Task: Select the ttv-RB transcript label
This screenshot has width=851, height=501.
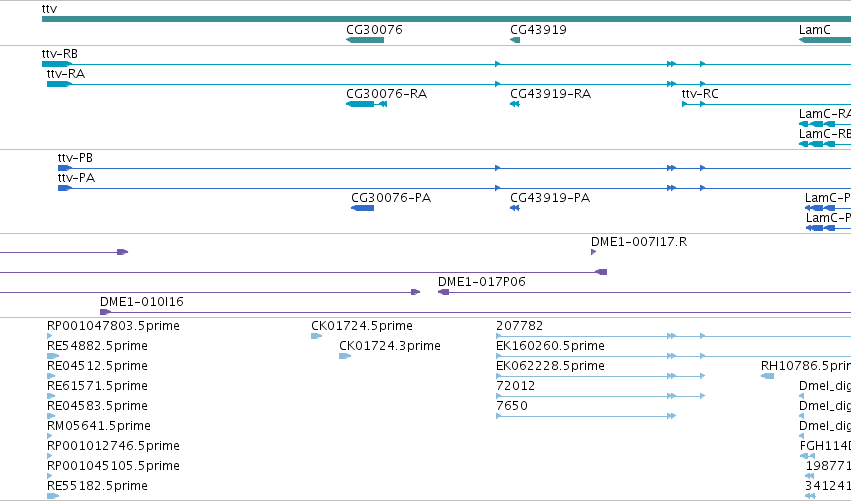Action: (60, 54)
